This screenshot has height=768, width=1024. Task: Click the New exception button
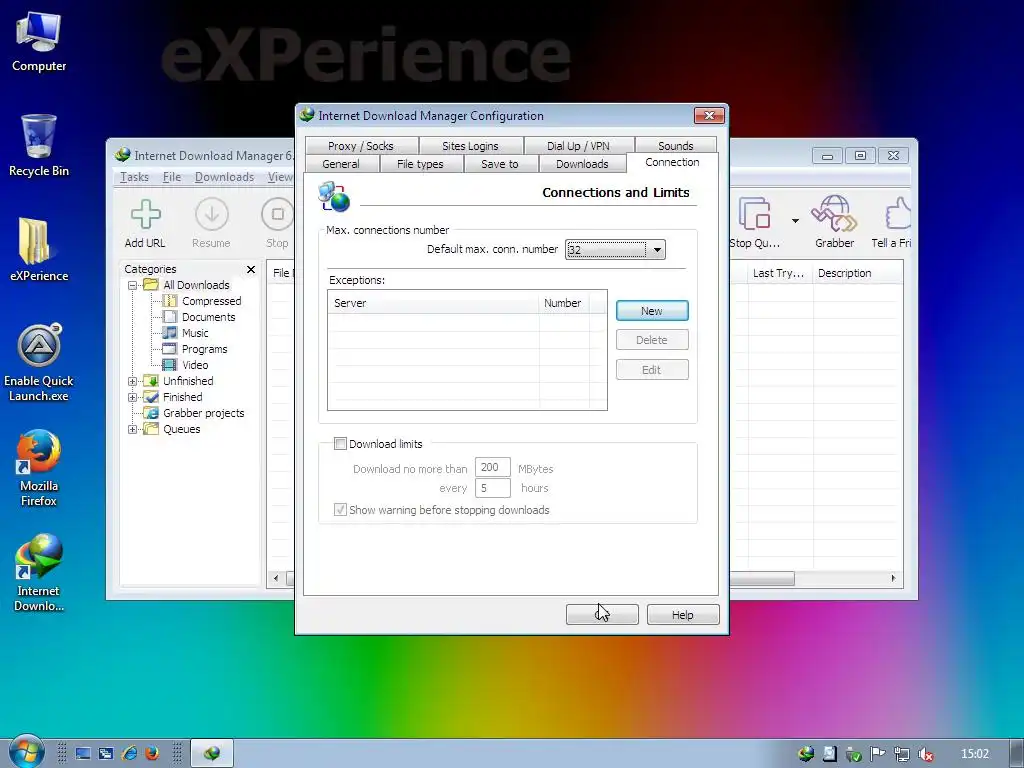tap(652, 311)
